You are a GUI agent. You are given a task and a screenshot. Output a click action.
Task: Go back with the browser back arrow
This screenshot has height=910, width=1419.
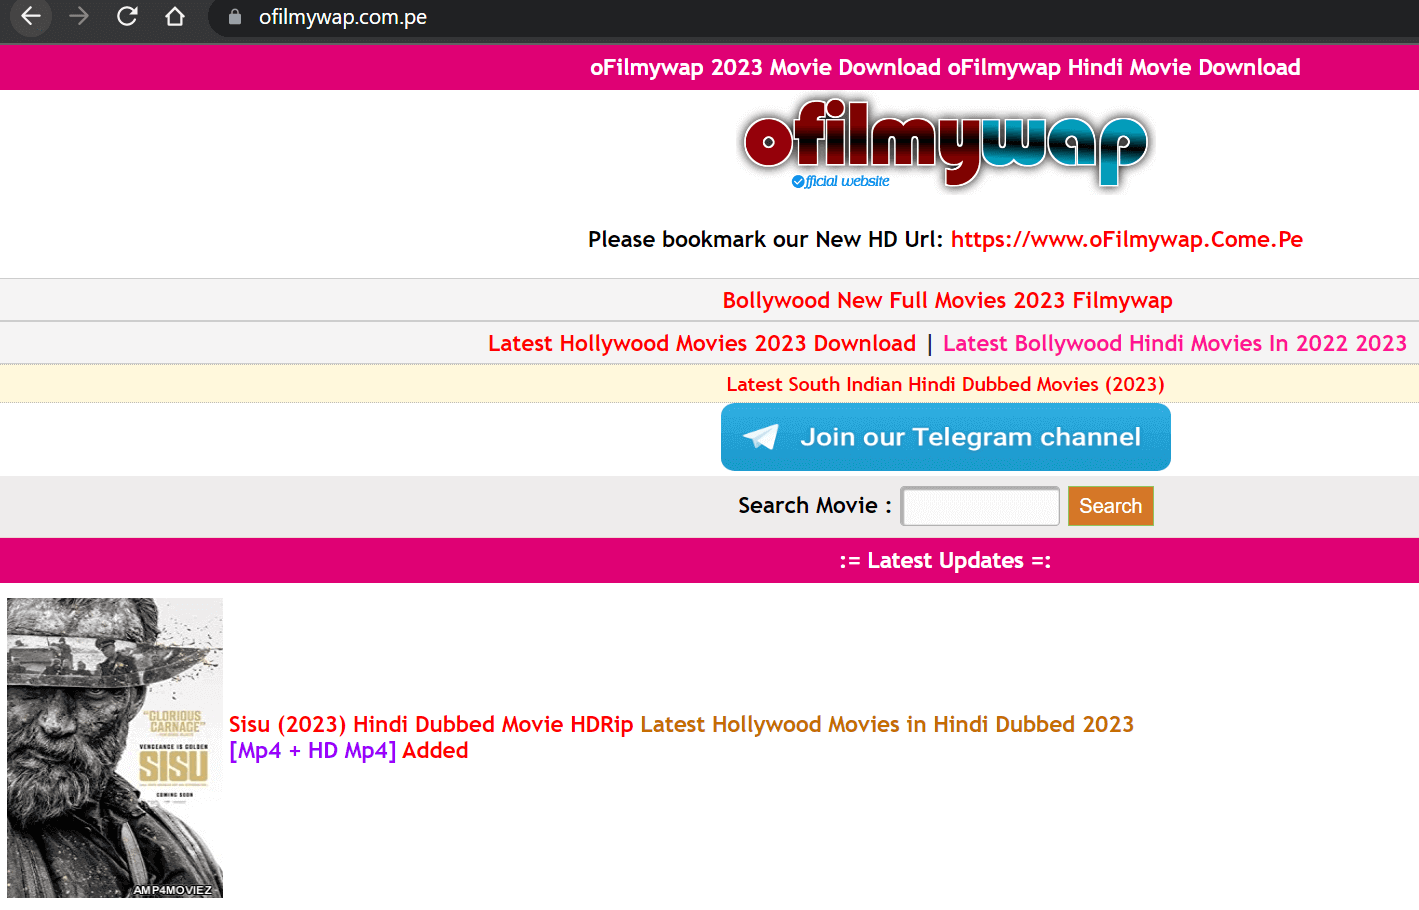(31, 17)
